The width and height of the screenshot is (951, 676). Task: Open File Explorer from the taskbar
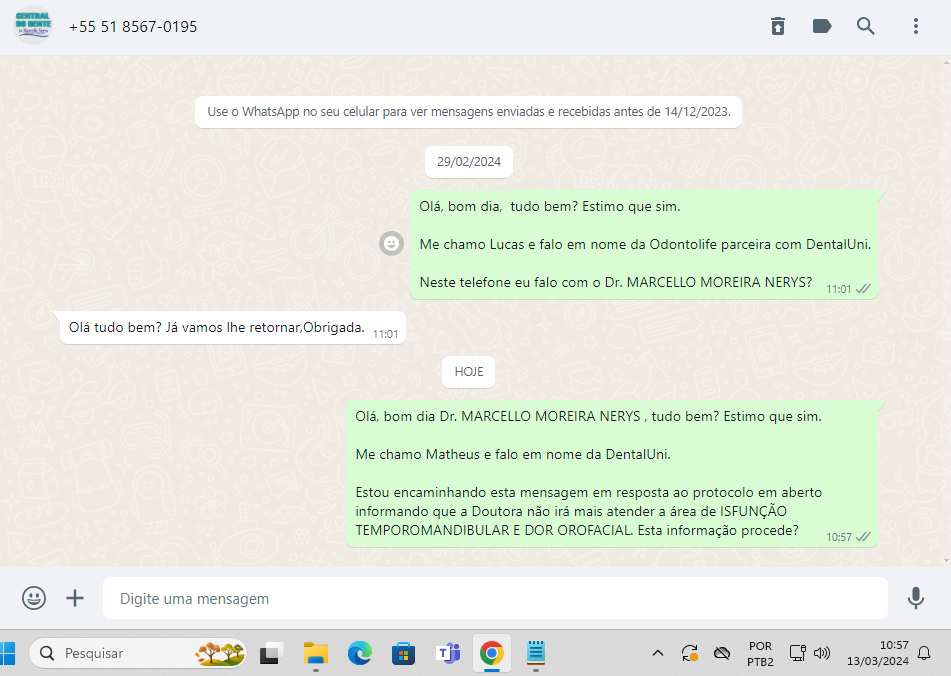coord(315,654)
